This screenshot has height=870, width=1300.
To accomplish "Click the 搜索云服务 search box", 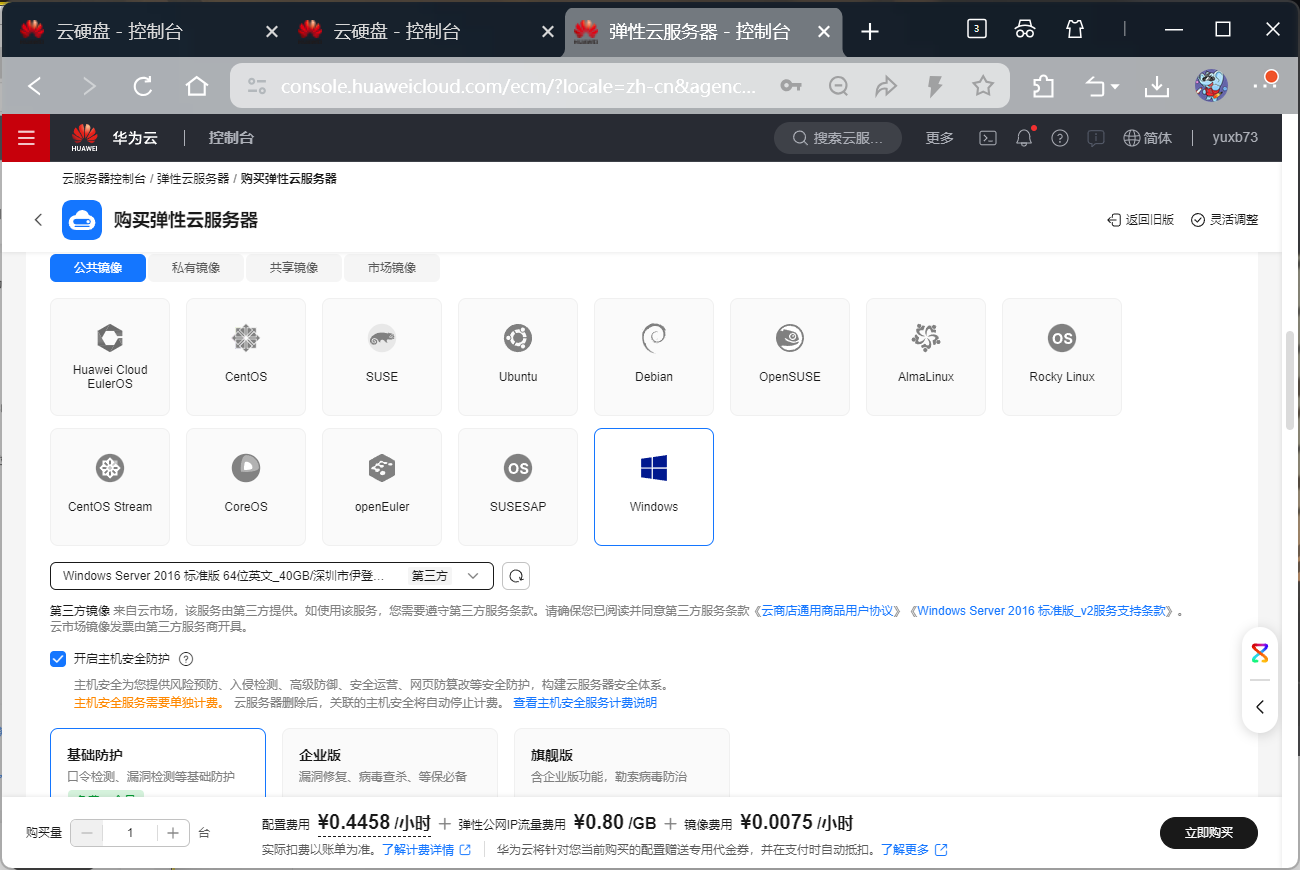I will click(x=838, y=138).
